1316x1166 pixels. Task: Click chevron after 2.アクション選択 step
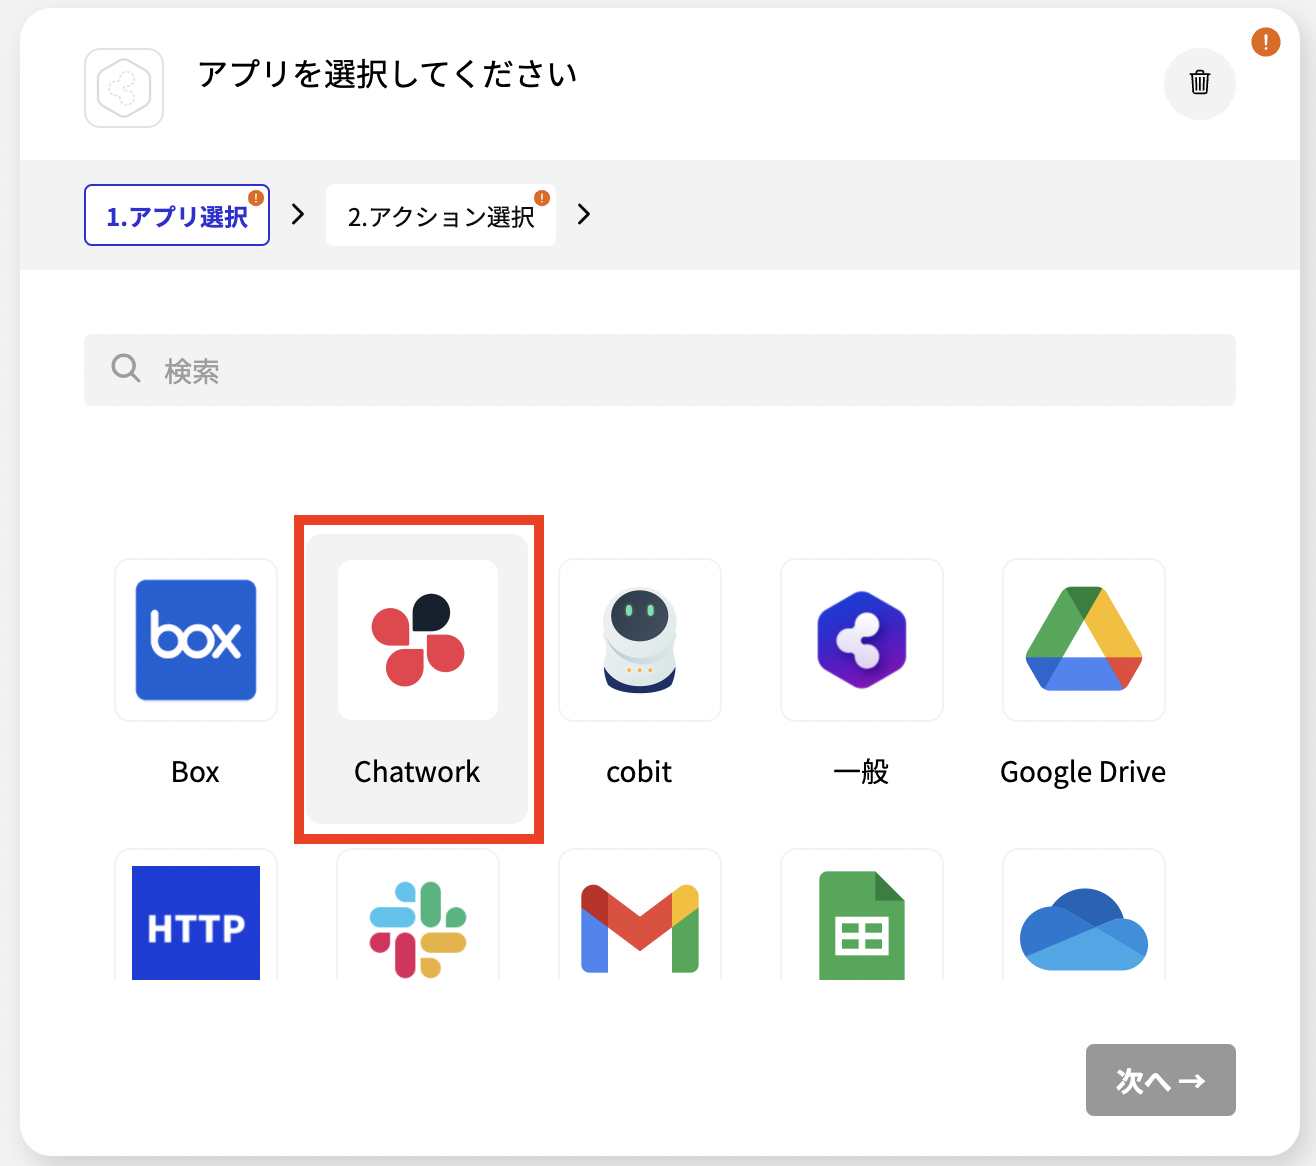(x=584, y=214)
